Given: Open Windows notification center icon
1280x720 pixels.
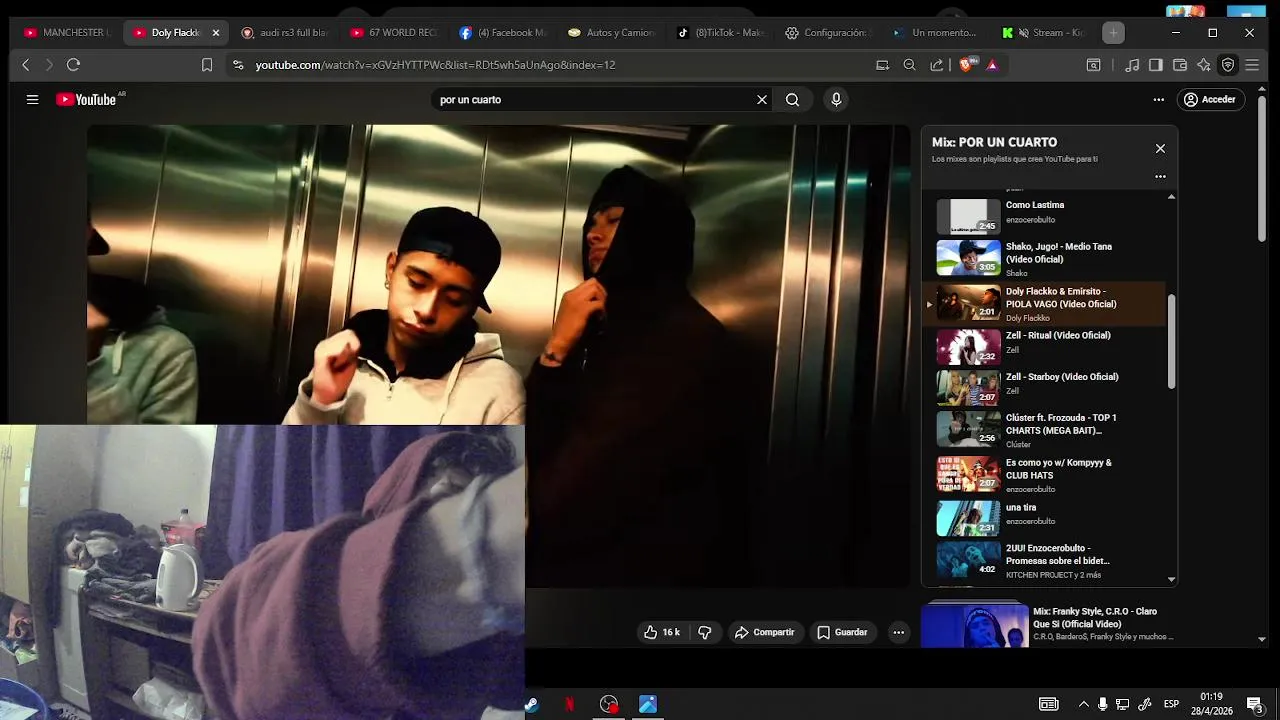Looking at the screenshot, I should click(x=1254, y=705).
